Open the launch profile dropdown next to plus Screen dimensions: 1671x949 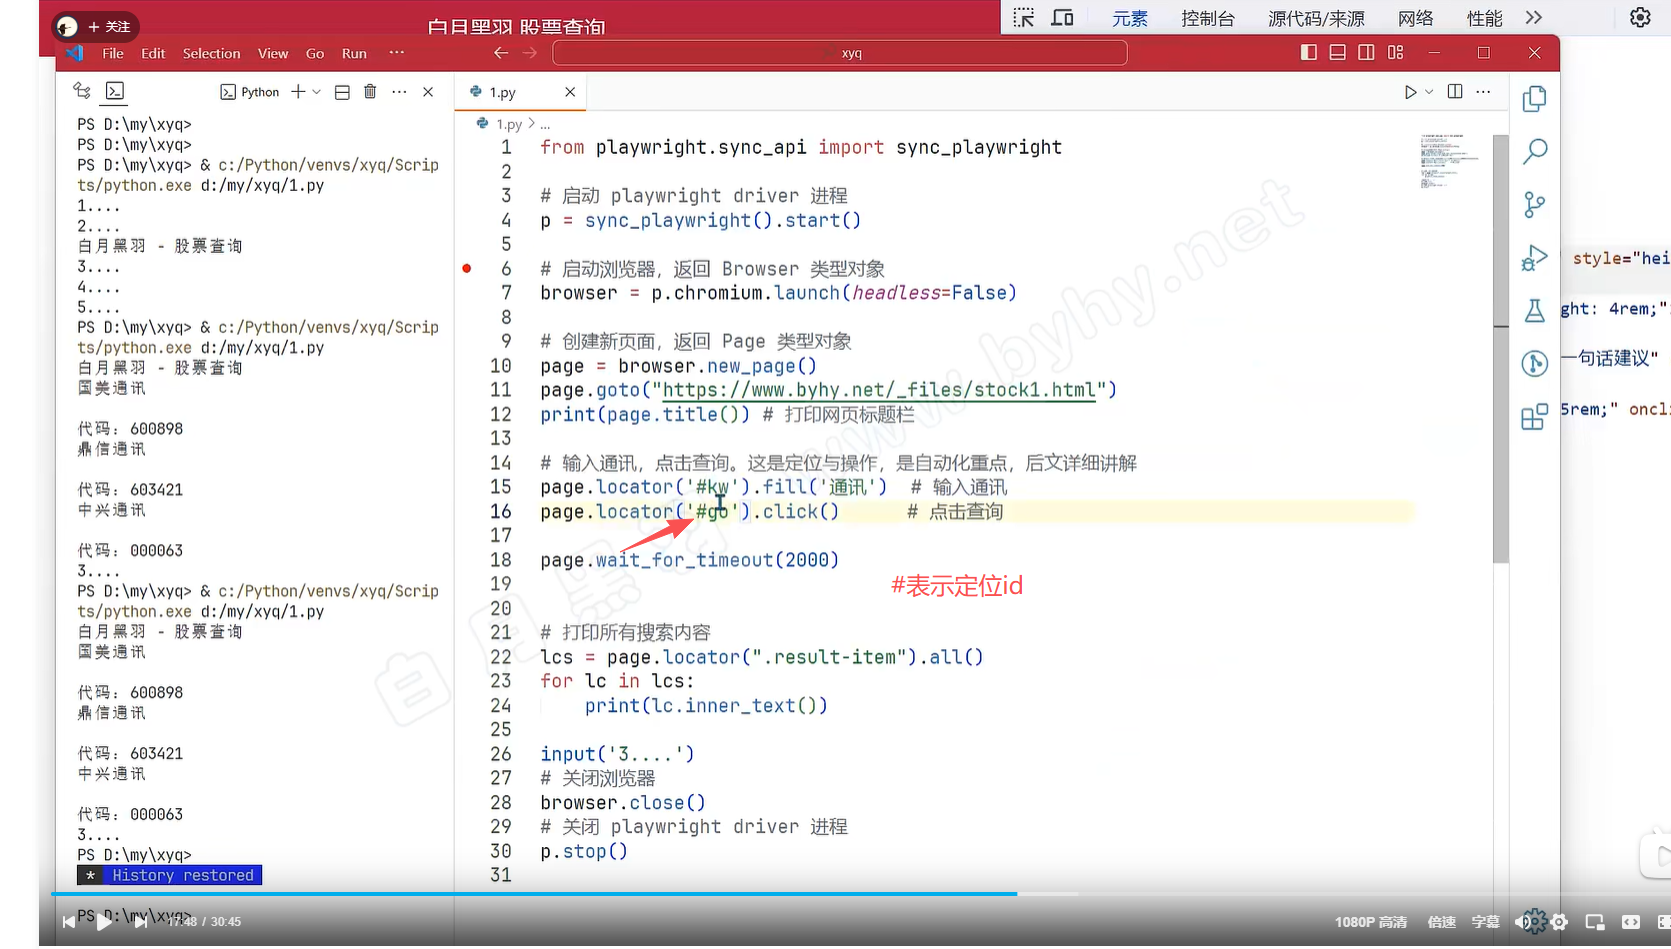click(x=317, y=92)
